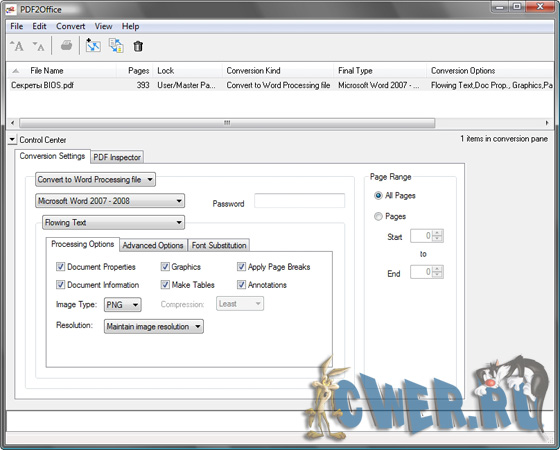The height and width of the screenshot is (450, 560).
Task: Toggle the Apply Page Breaks checkbox
Action: tap(241, 267)
